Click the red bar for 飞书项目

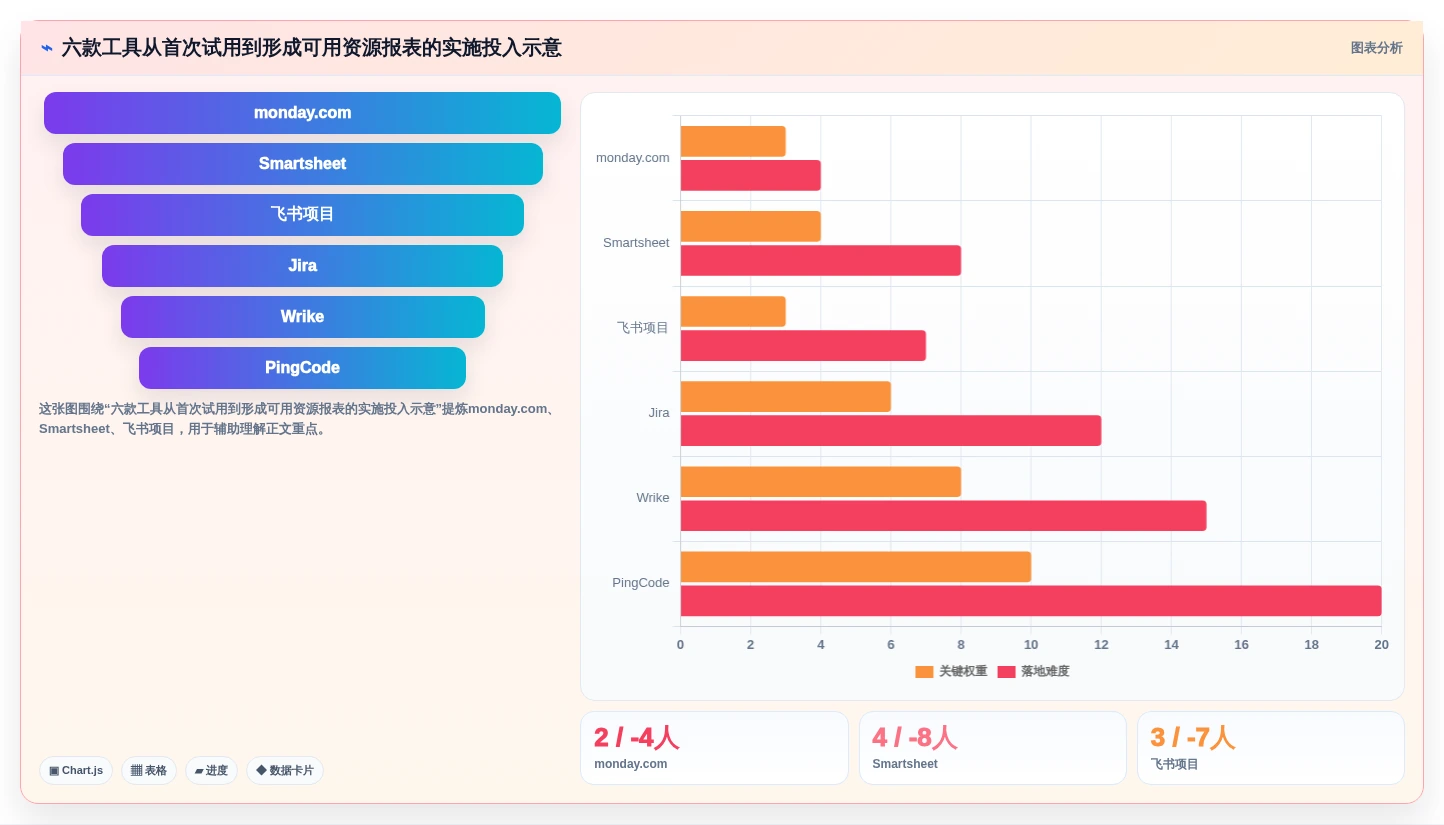click(803, 345)
